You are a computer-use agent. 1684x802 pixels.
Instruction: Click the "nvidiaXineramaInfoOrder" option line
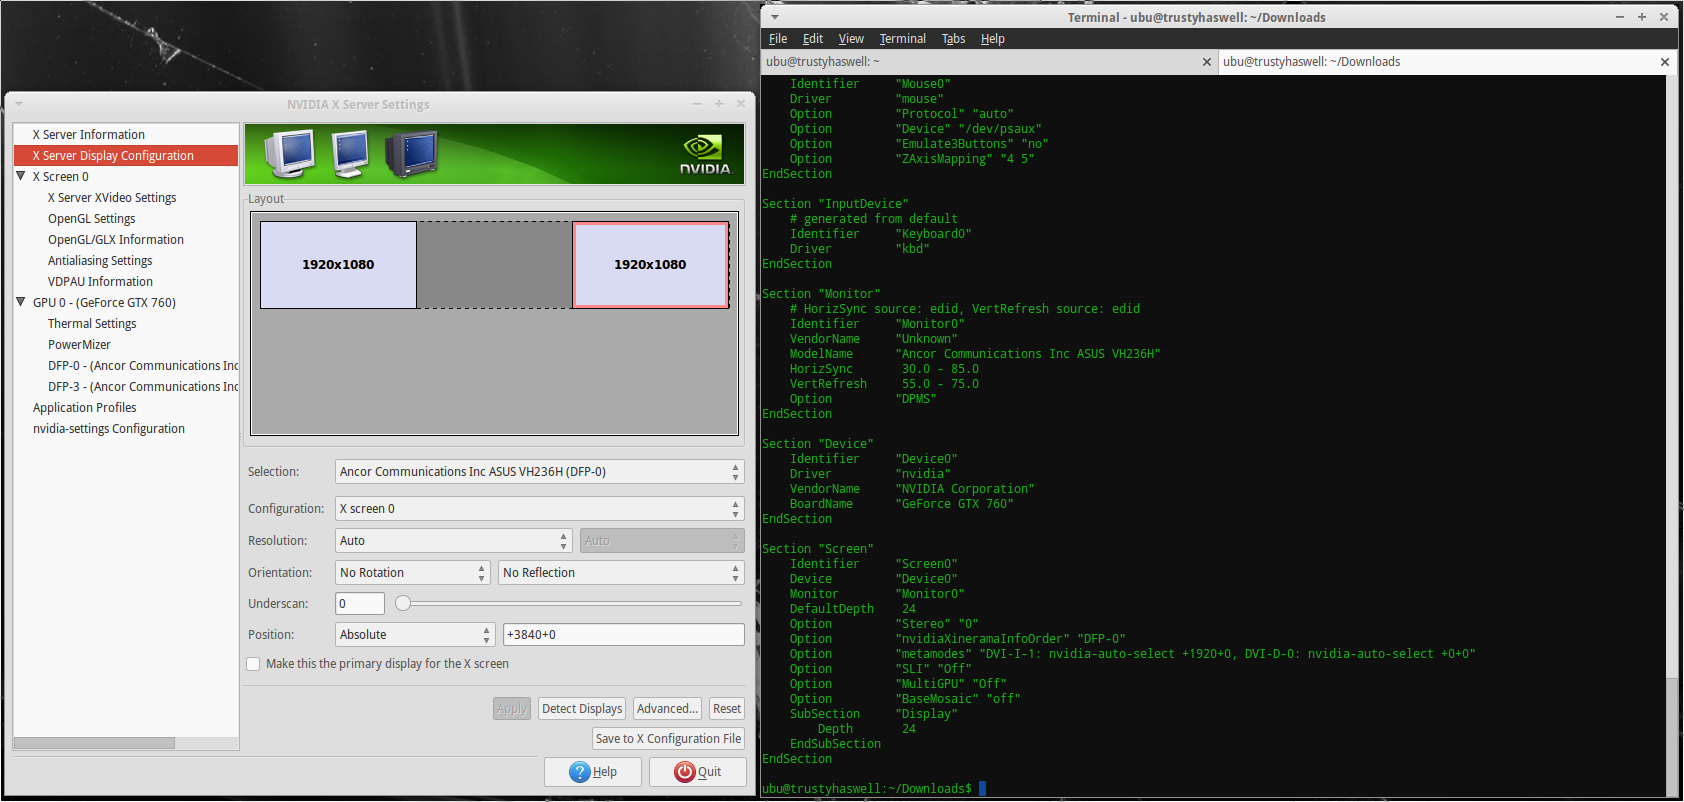tap(958, 639)
